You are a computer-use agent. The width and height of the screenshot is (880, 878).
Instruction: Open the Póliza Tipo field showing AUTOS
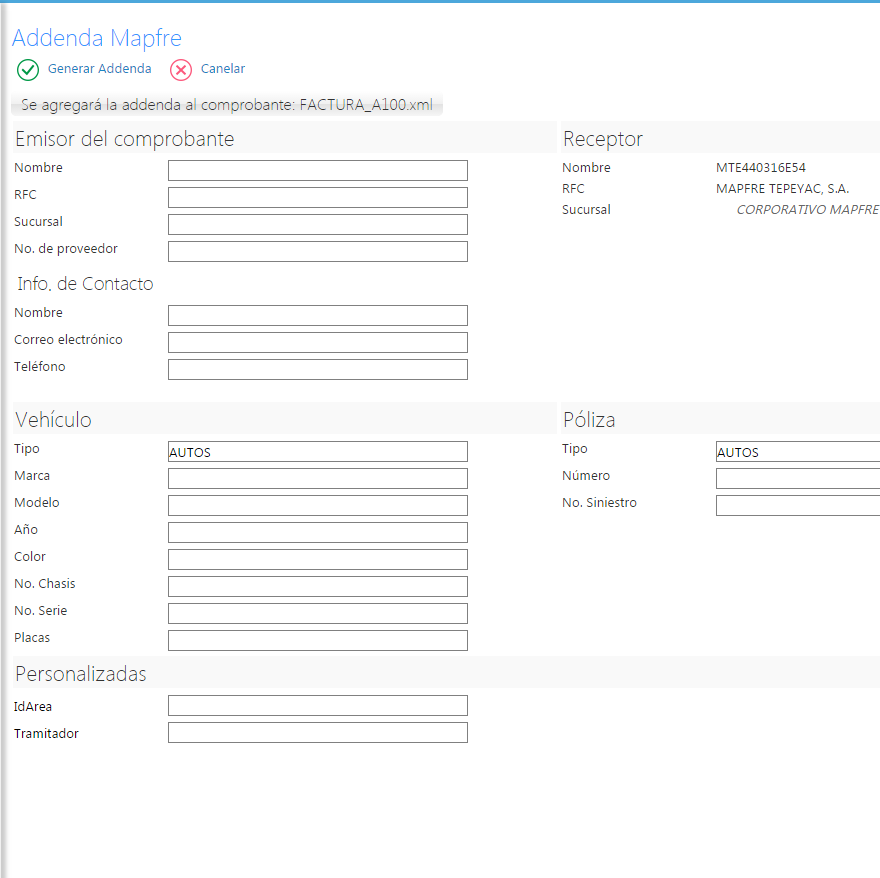(797, 452)
